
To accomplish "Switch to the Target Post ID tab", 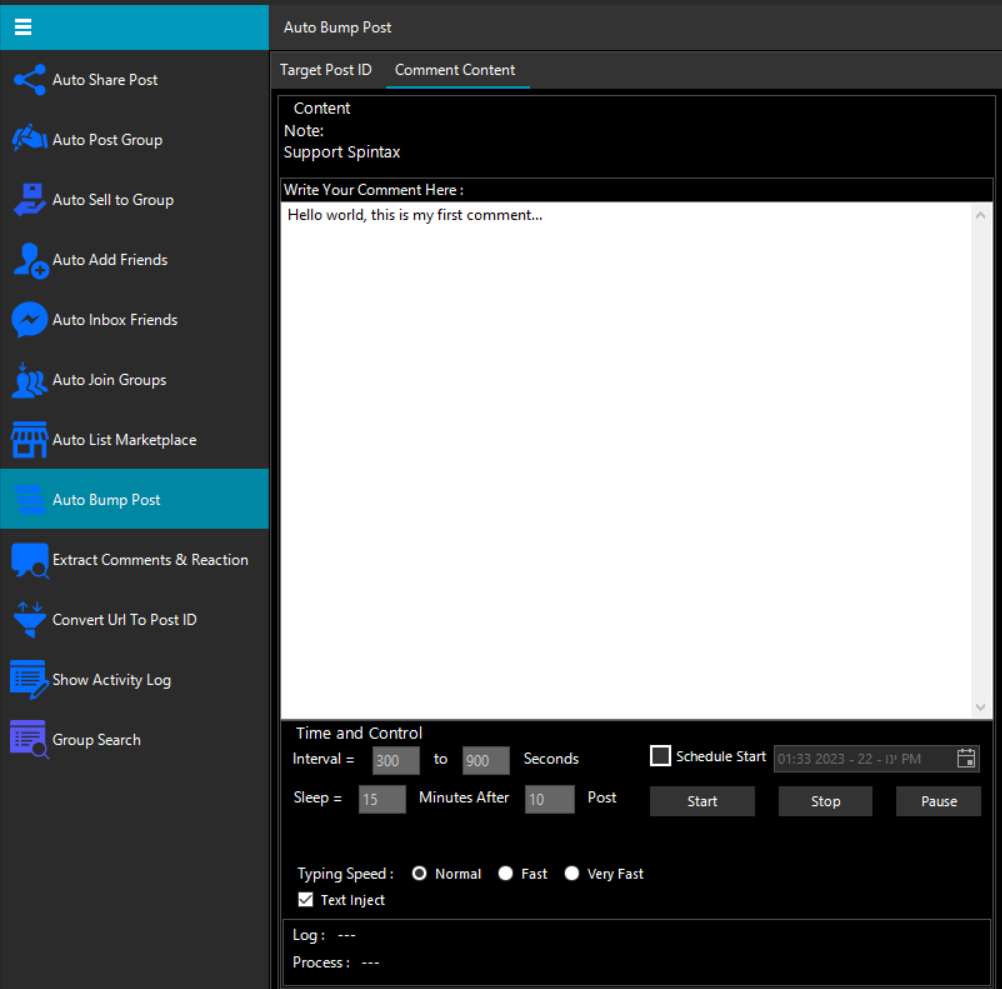I will [x=326, y=70].
